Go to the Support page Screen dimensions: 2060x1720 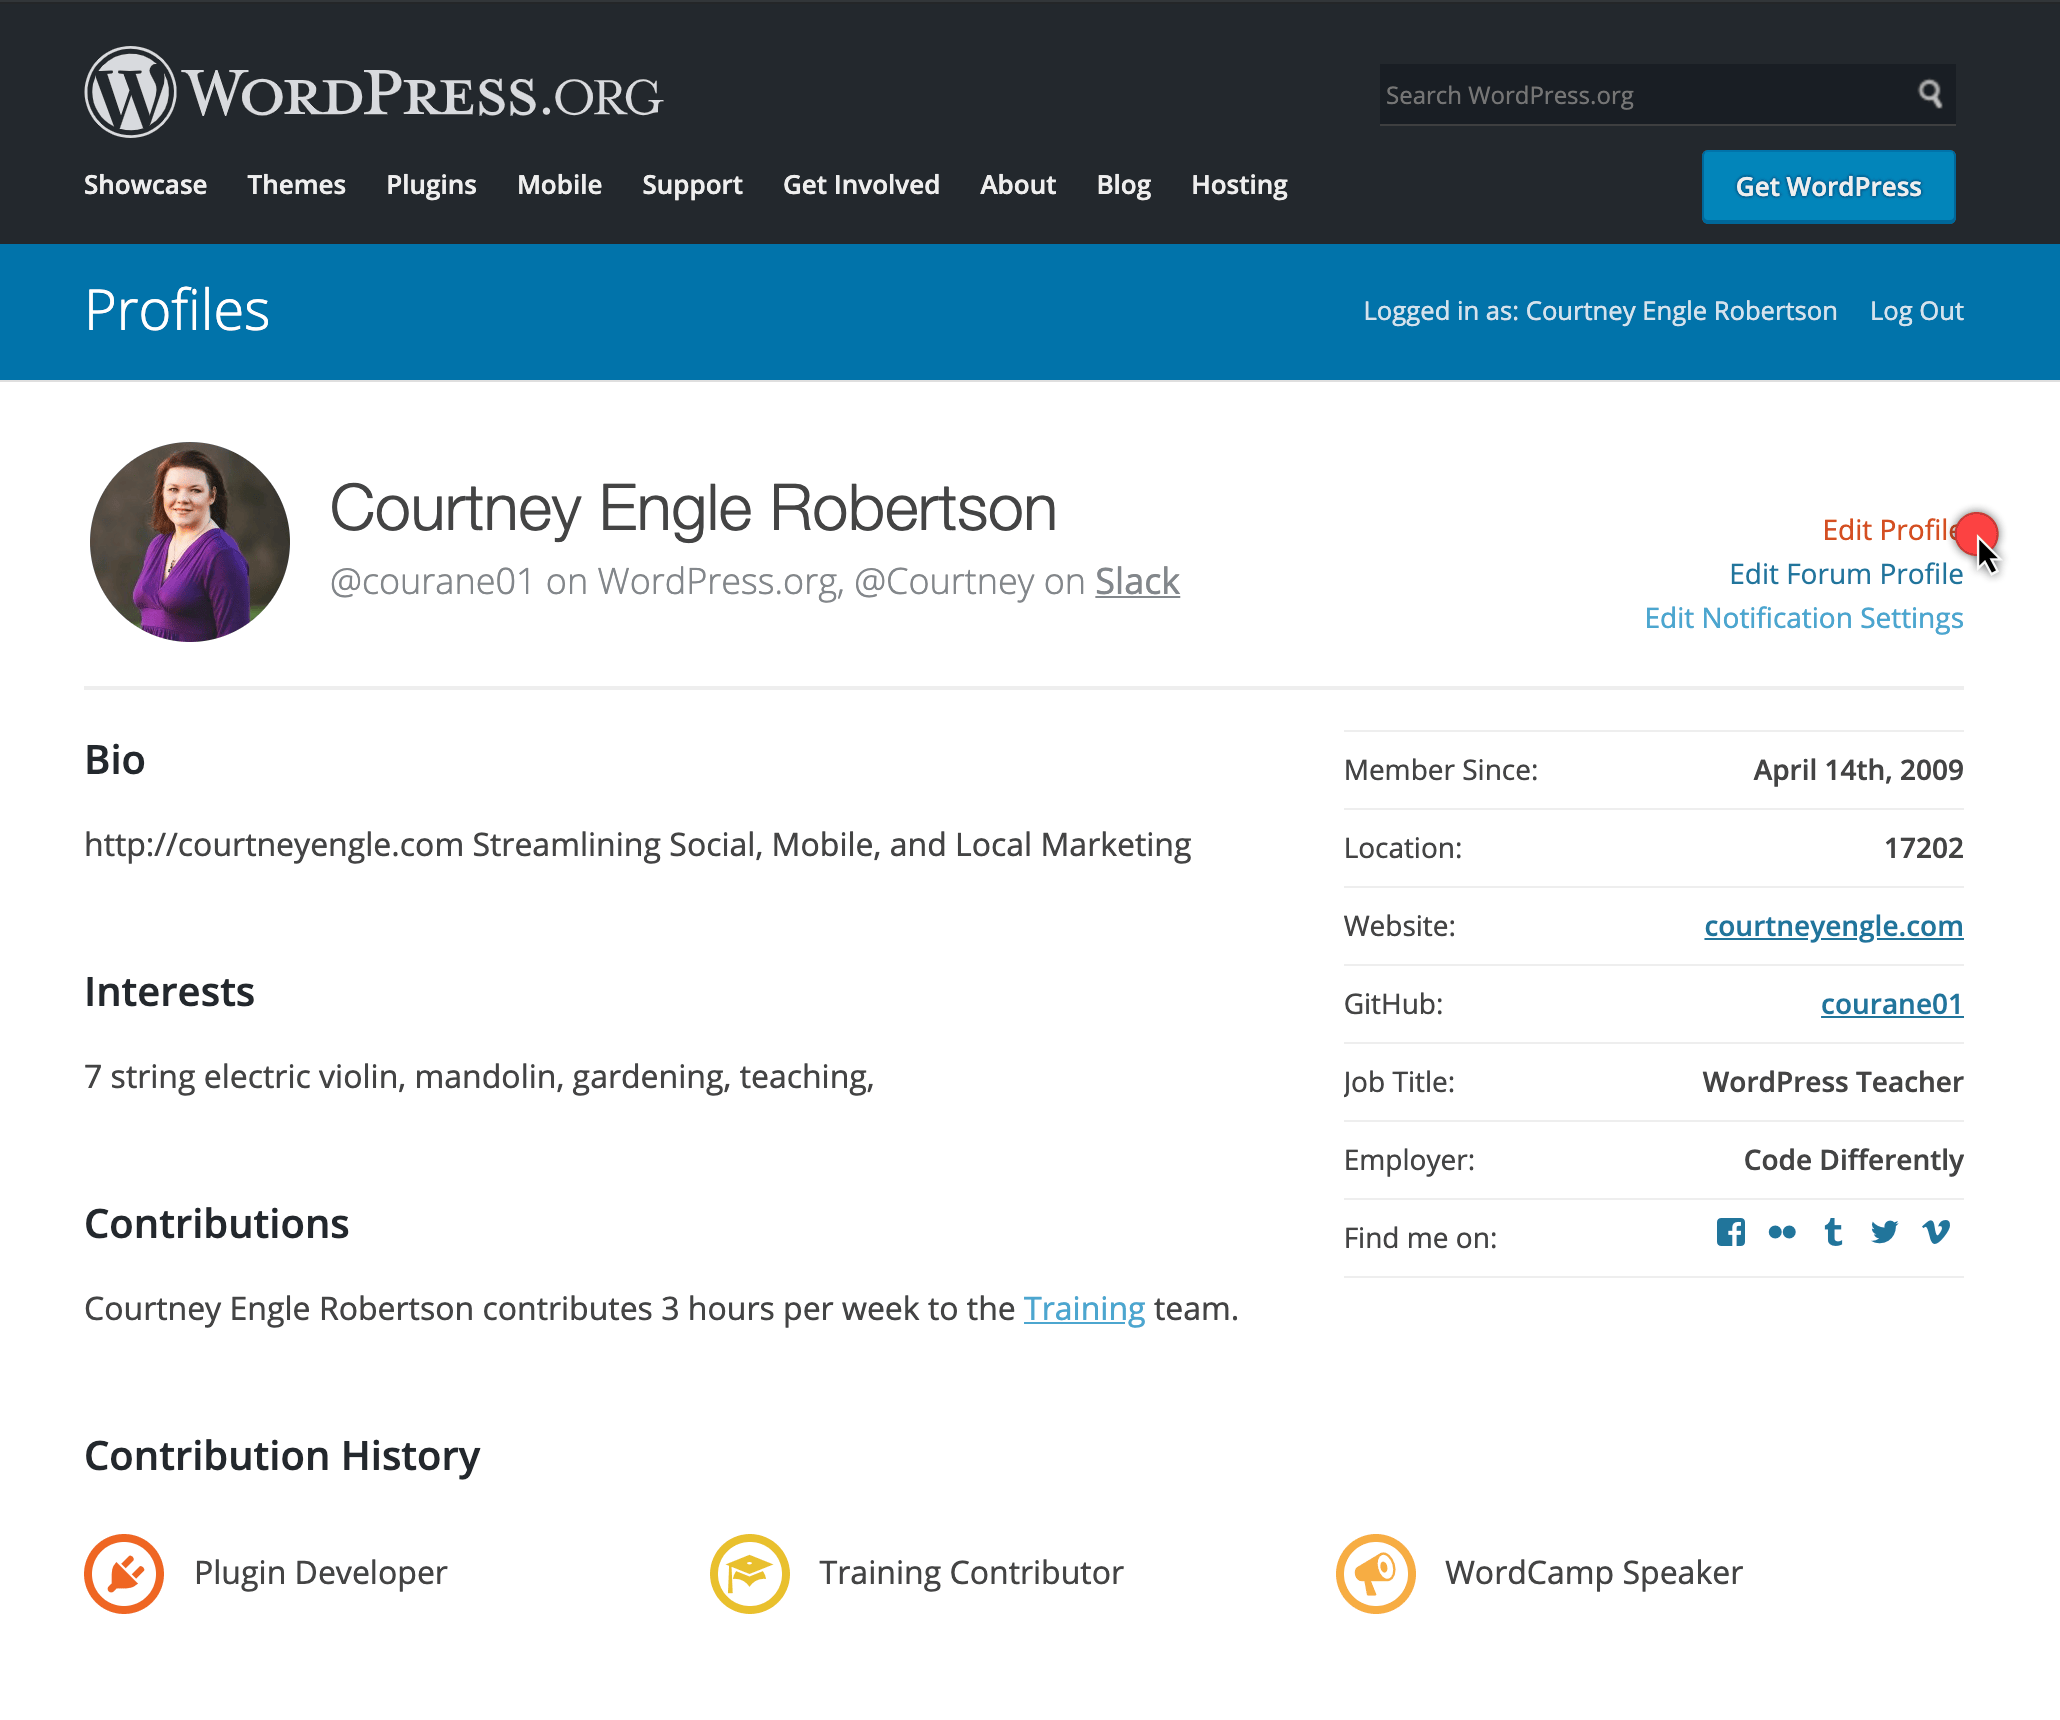(692, 185)
